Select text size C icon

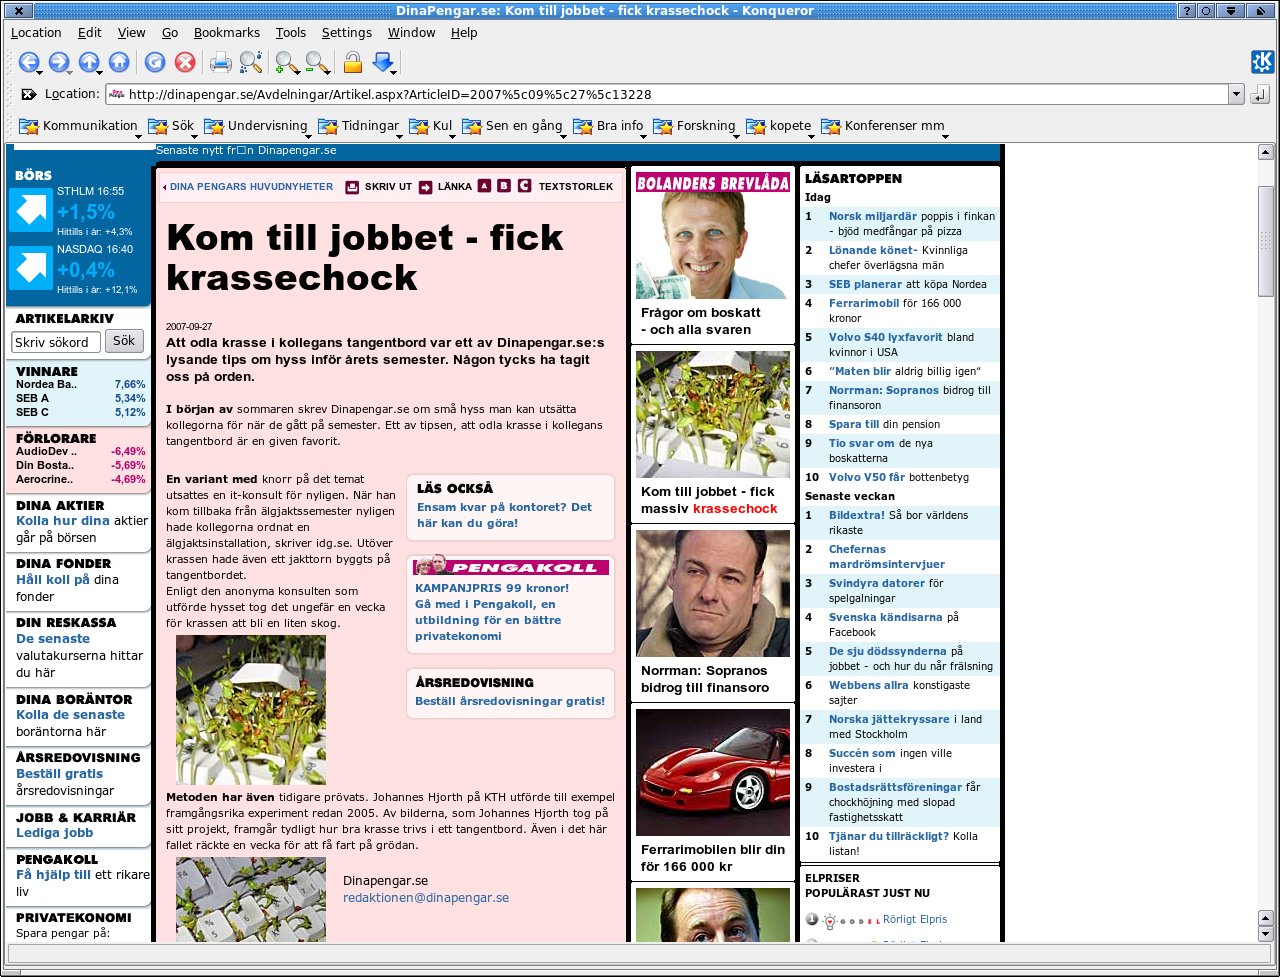coord(524,185)
